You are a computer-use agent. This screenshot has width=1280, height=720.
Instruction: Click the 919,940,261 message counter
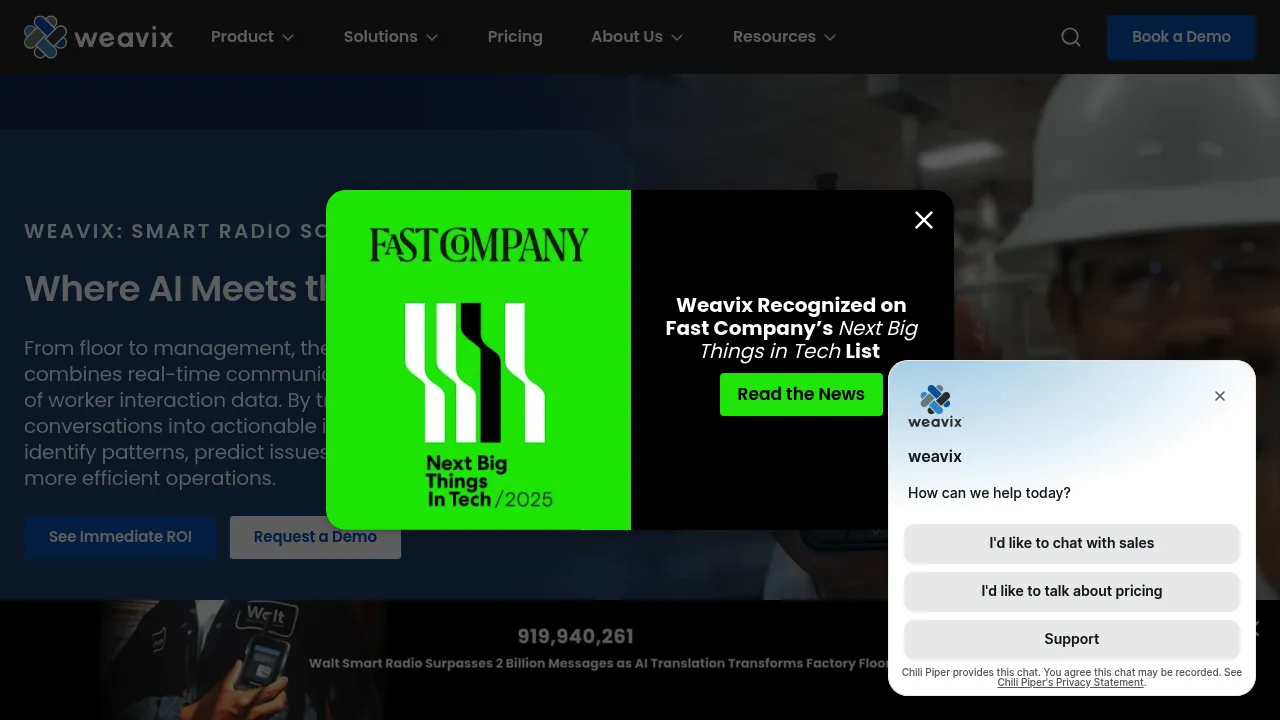click(575, 637)
